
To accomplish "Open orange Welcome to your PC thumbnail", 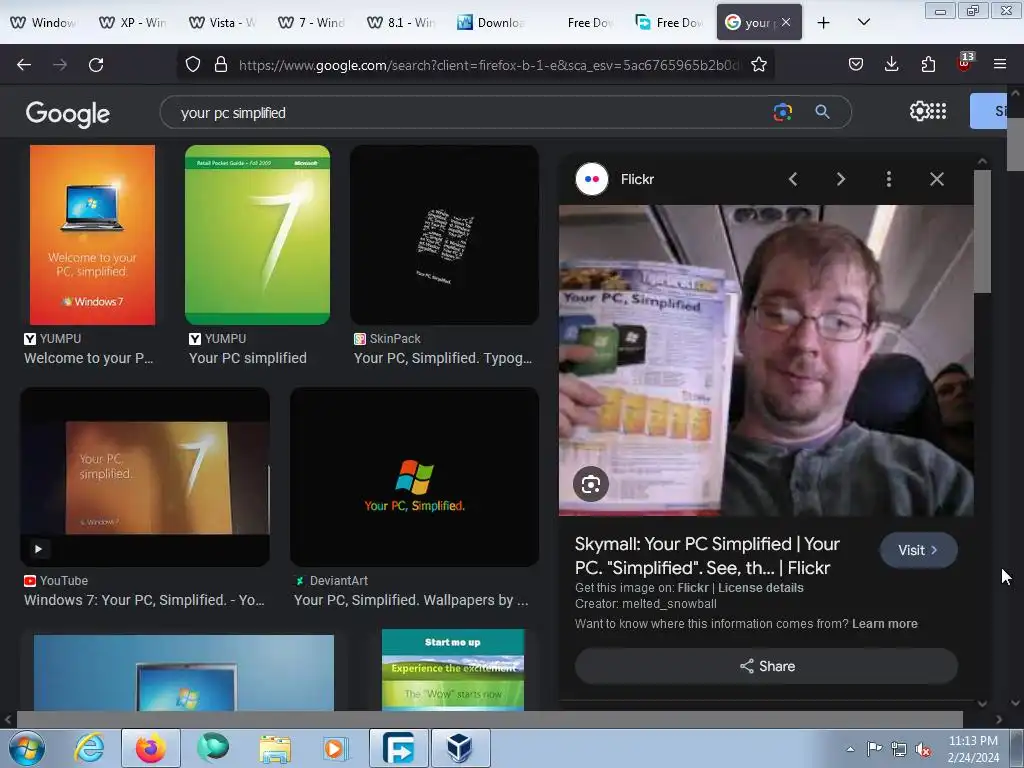I will 92,235.
